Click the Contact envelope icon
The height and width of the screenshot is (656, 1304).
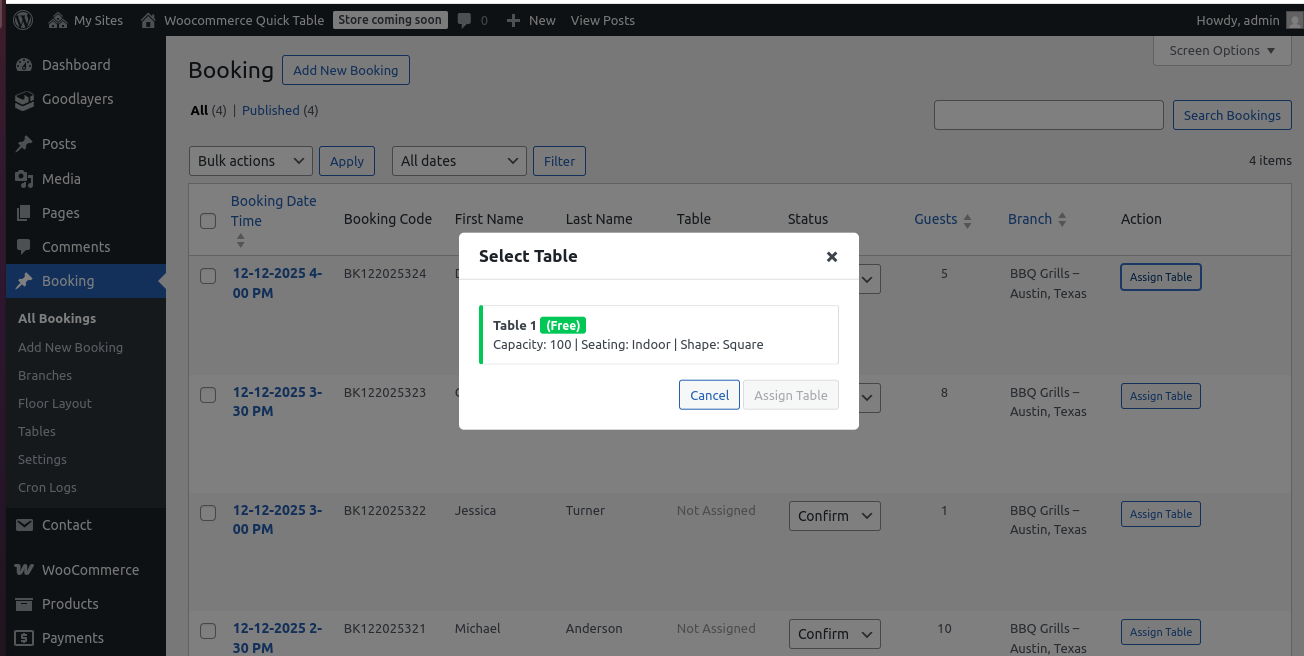pyautogui.click(x=25, y=525)
